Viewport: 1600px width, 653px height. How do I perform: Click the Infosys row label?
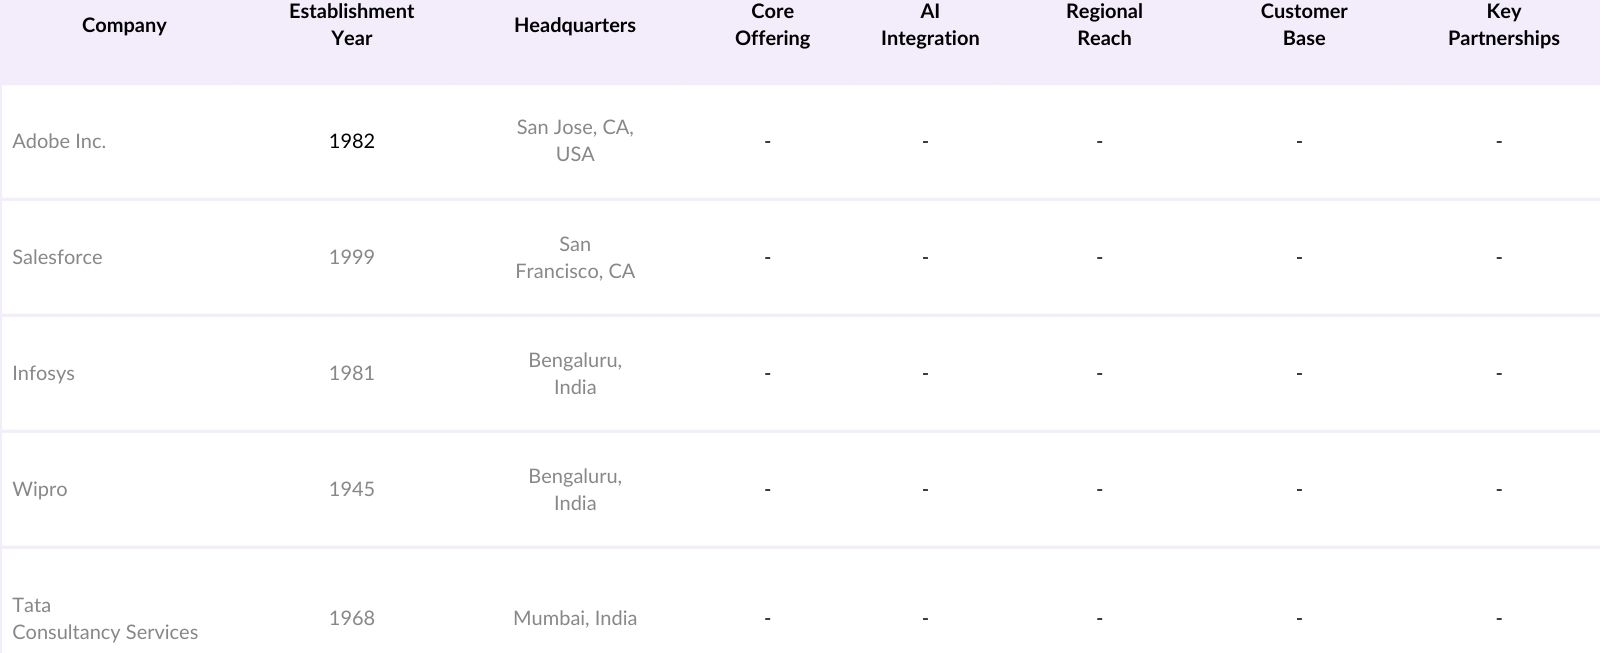pos(43,373)
